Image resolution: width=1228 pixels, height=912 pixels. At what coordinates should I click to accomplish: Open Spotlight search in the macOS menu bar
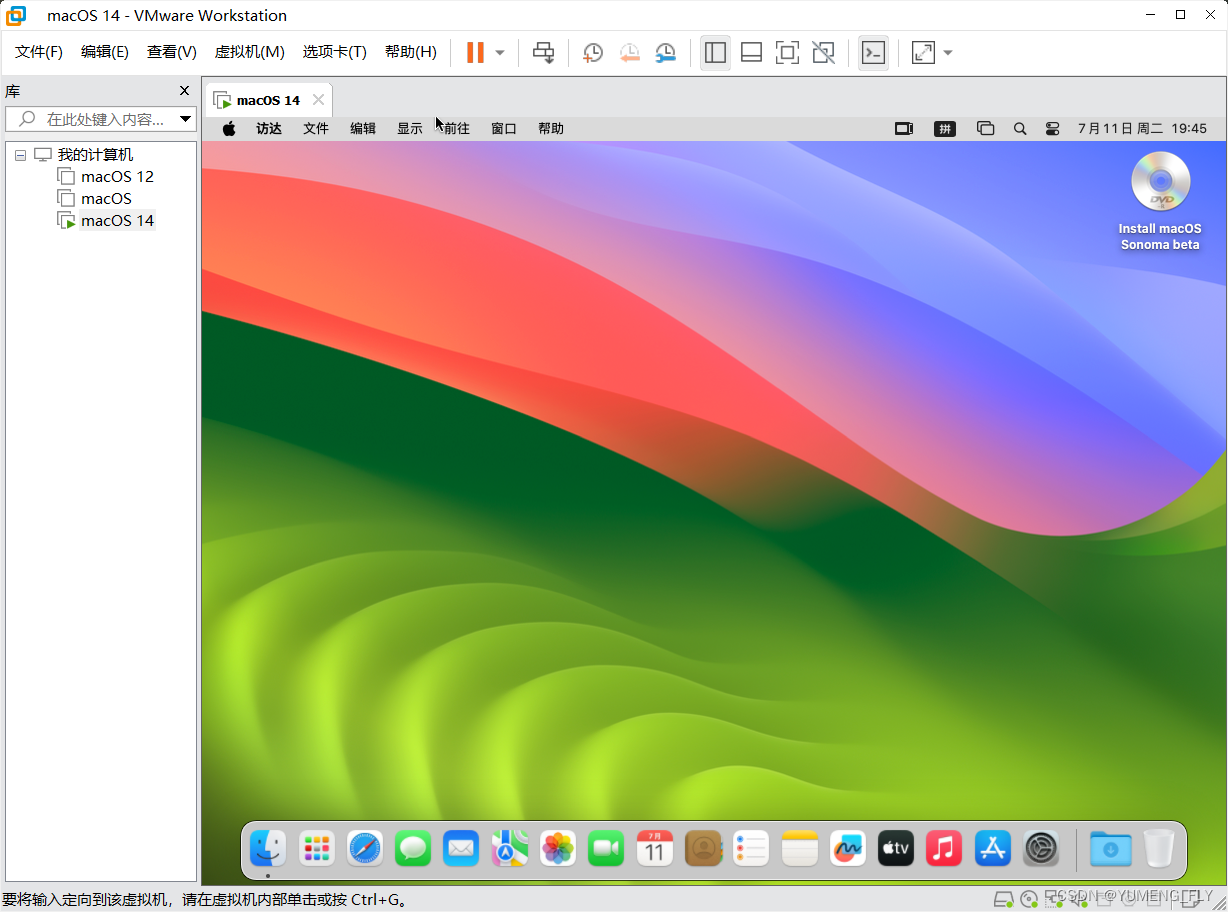tap(1019, 128)
